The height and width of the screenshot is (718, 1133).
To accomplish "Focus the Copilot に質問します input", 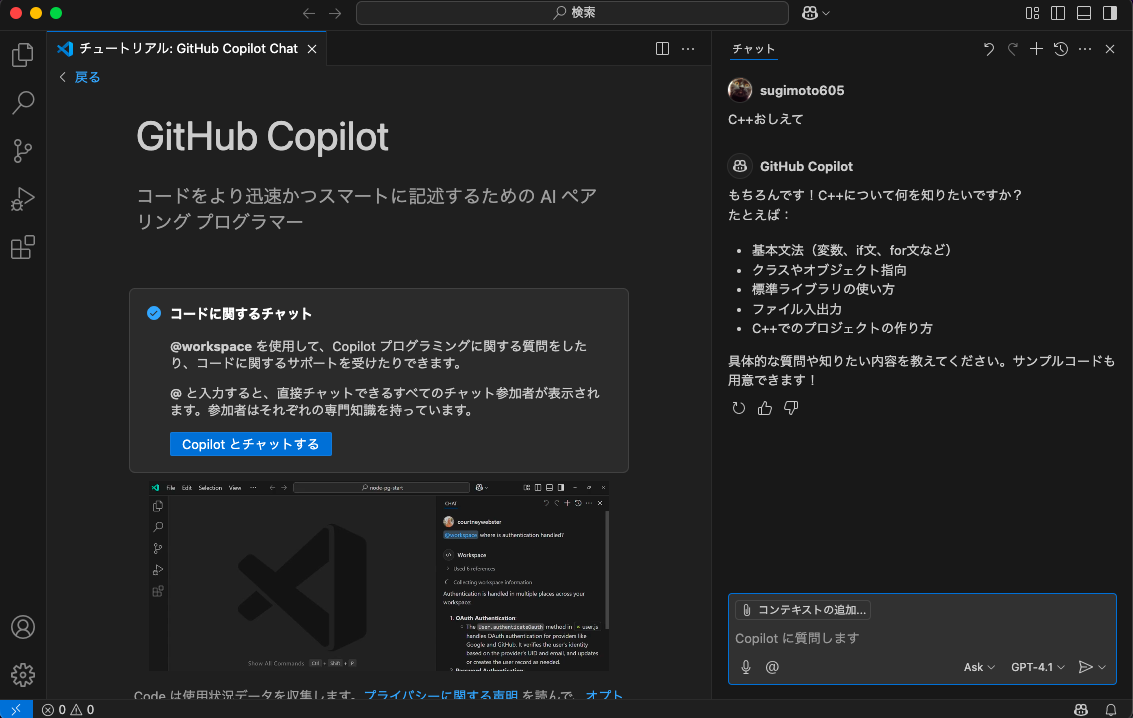I will [921, 638].
